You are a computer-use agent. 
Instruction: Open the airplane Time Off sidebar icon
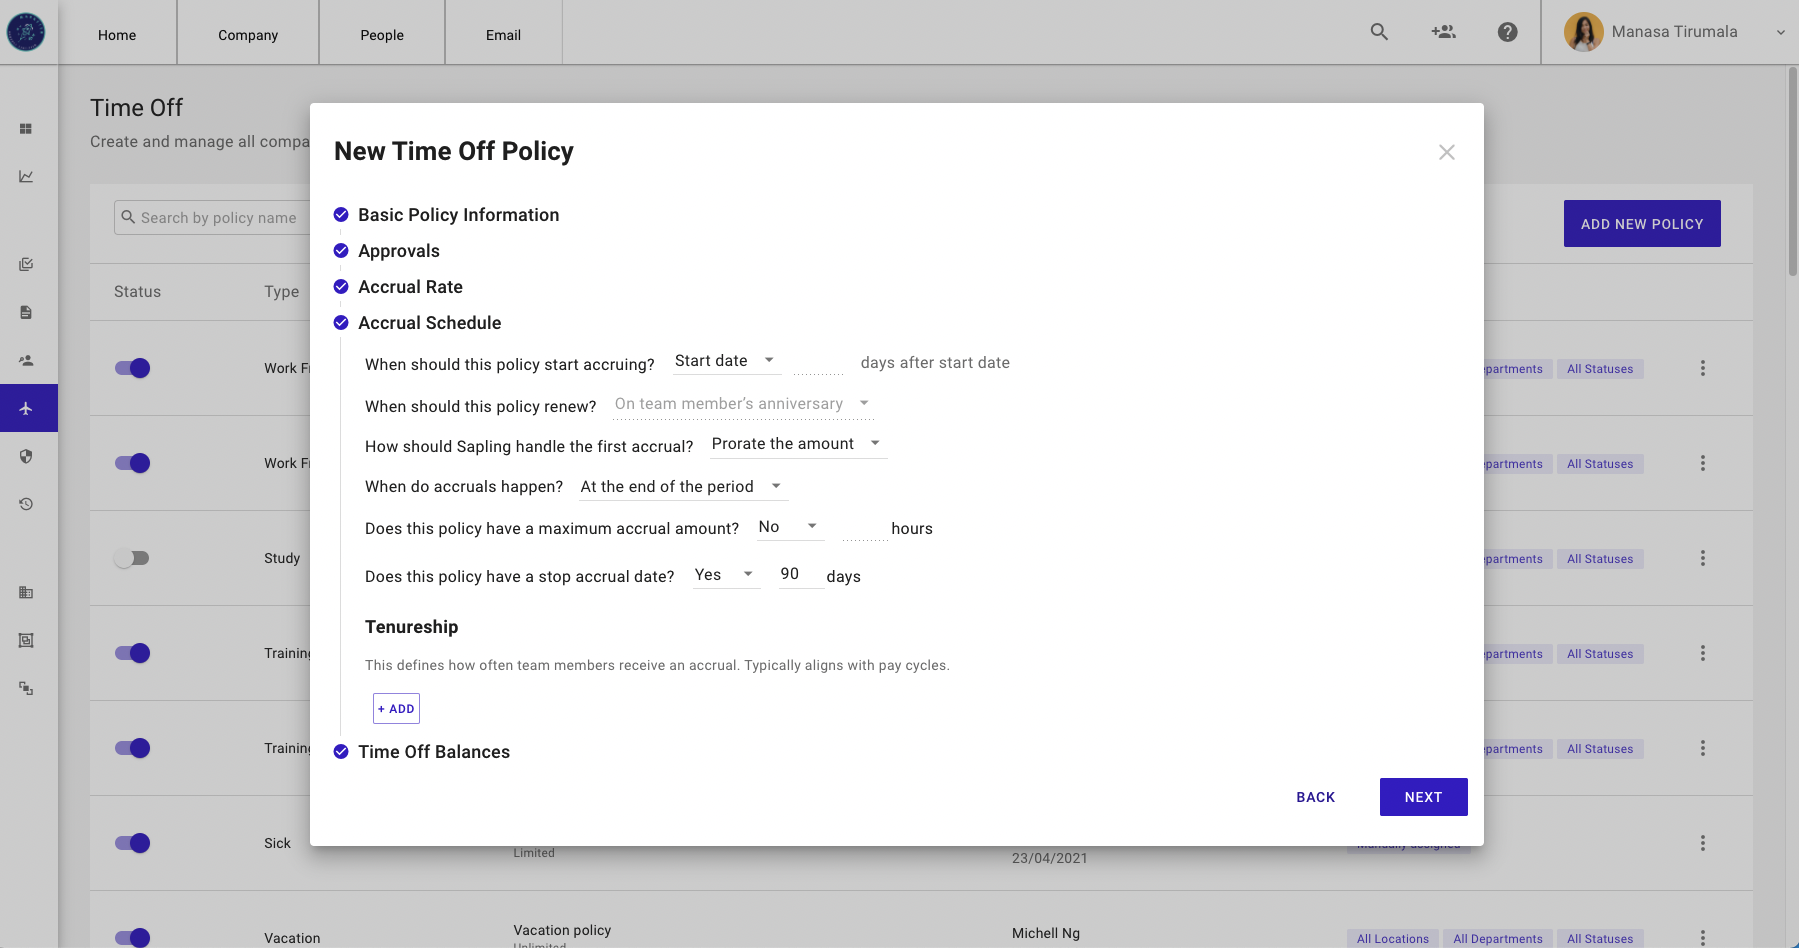coord(27,408)
